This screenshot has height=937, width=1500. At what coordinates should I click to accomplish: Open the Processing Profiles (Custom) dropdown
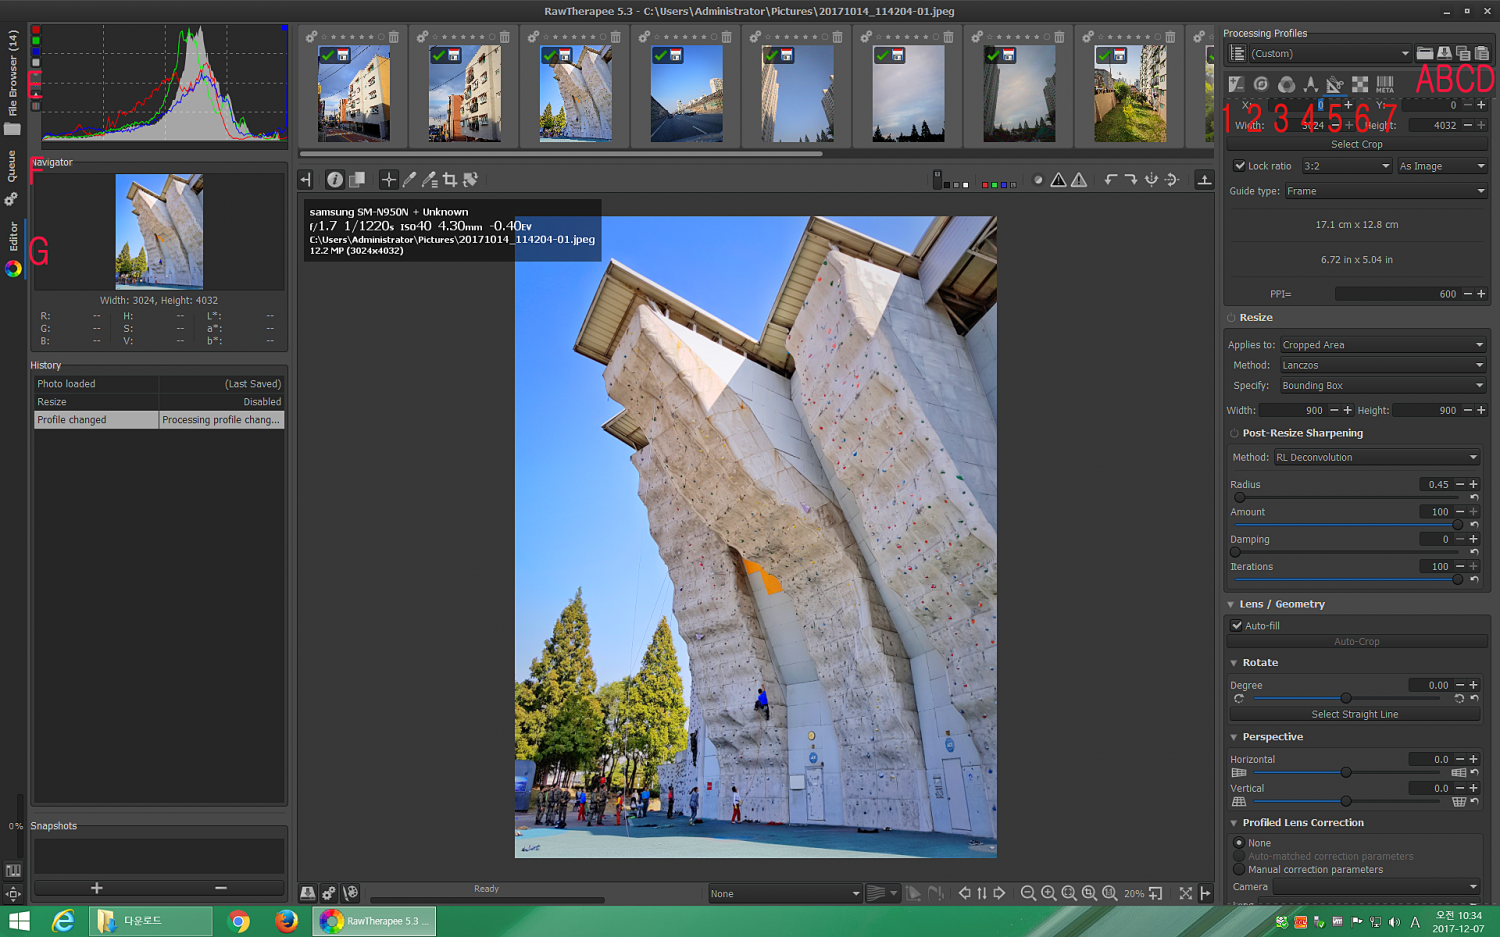click(1330, 54)
